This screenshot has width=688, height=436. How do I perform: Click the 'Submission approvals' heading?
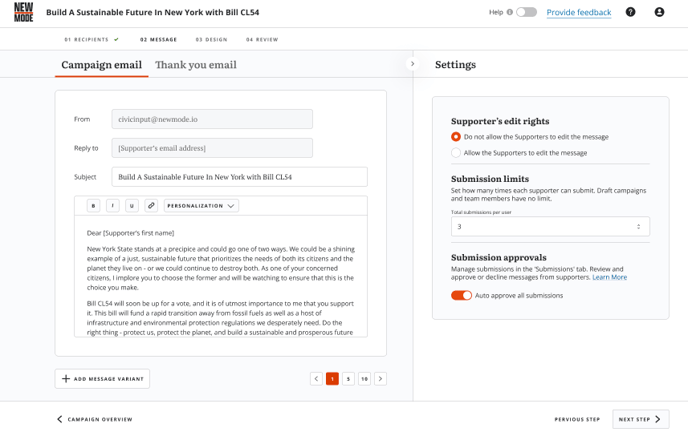pos(498,257)
